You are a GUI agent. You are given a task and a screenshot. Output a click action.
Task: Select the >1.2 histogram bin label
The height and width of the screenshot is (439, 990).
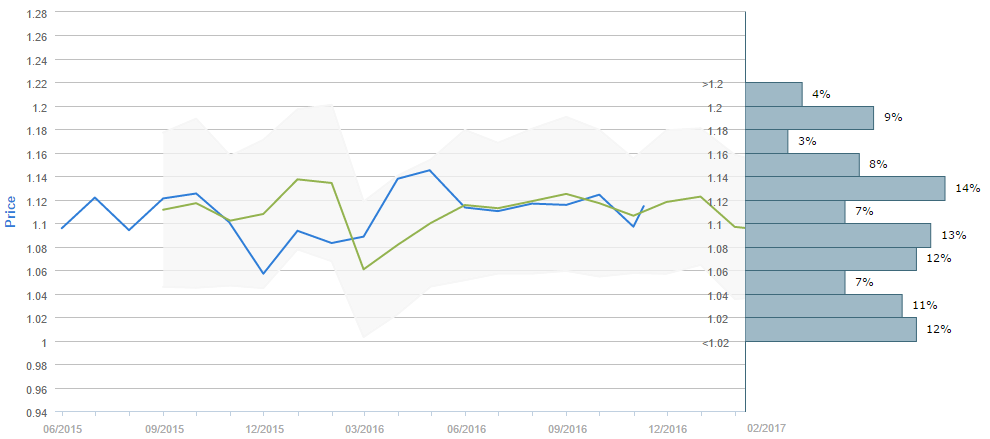click(712, 84)
